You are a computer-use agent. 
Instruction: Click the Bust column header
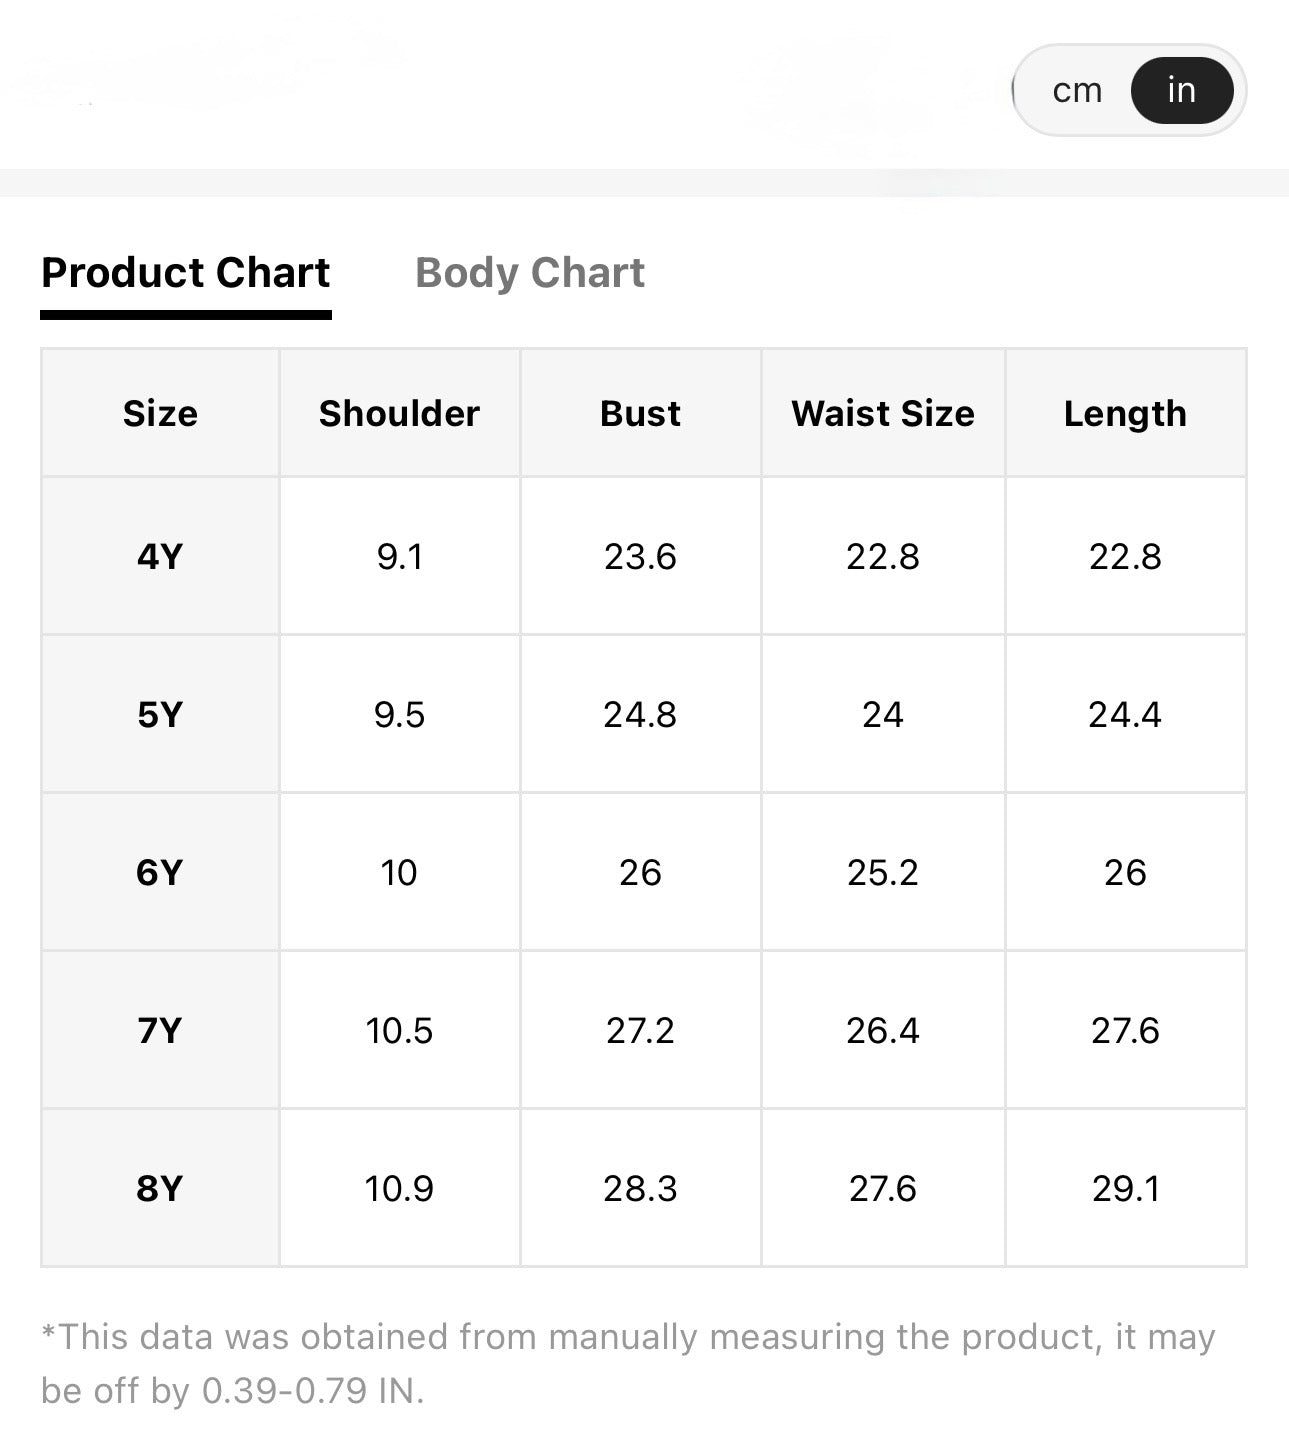[640, 413]
